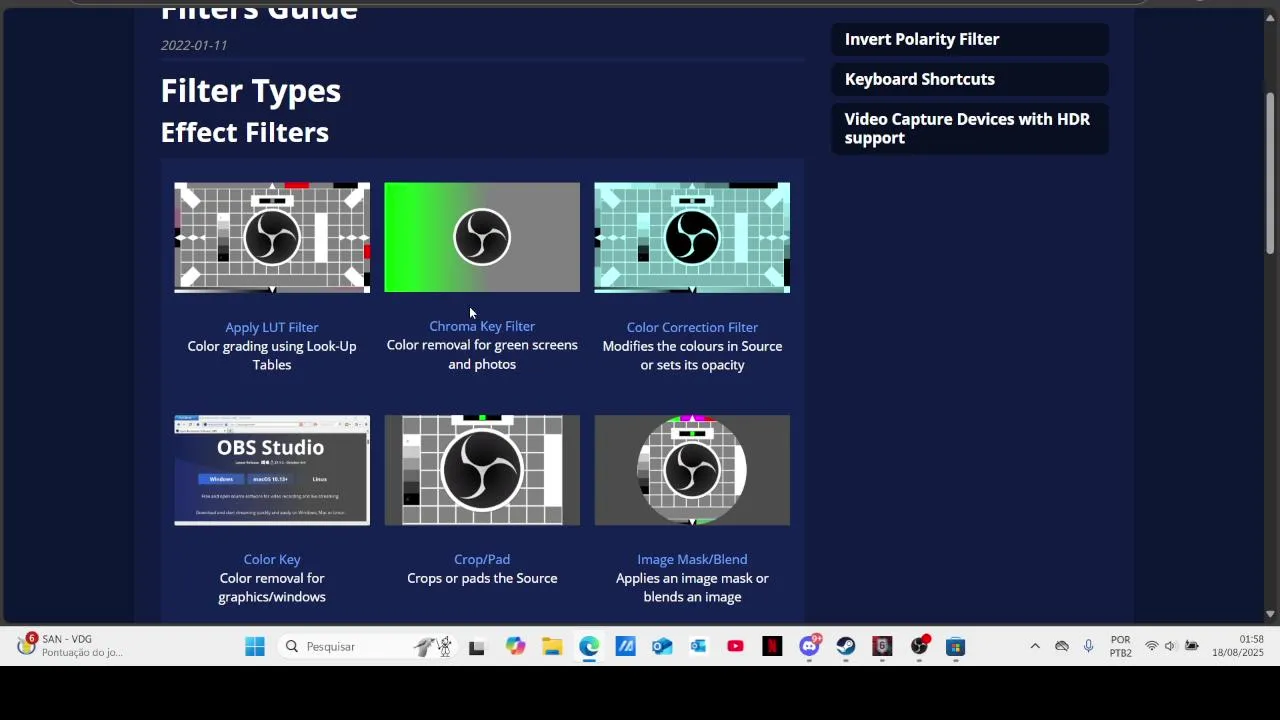1280x720 pixels.
Task: Open the Chroma Key Filter link
Action: tap(482, 326)
